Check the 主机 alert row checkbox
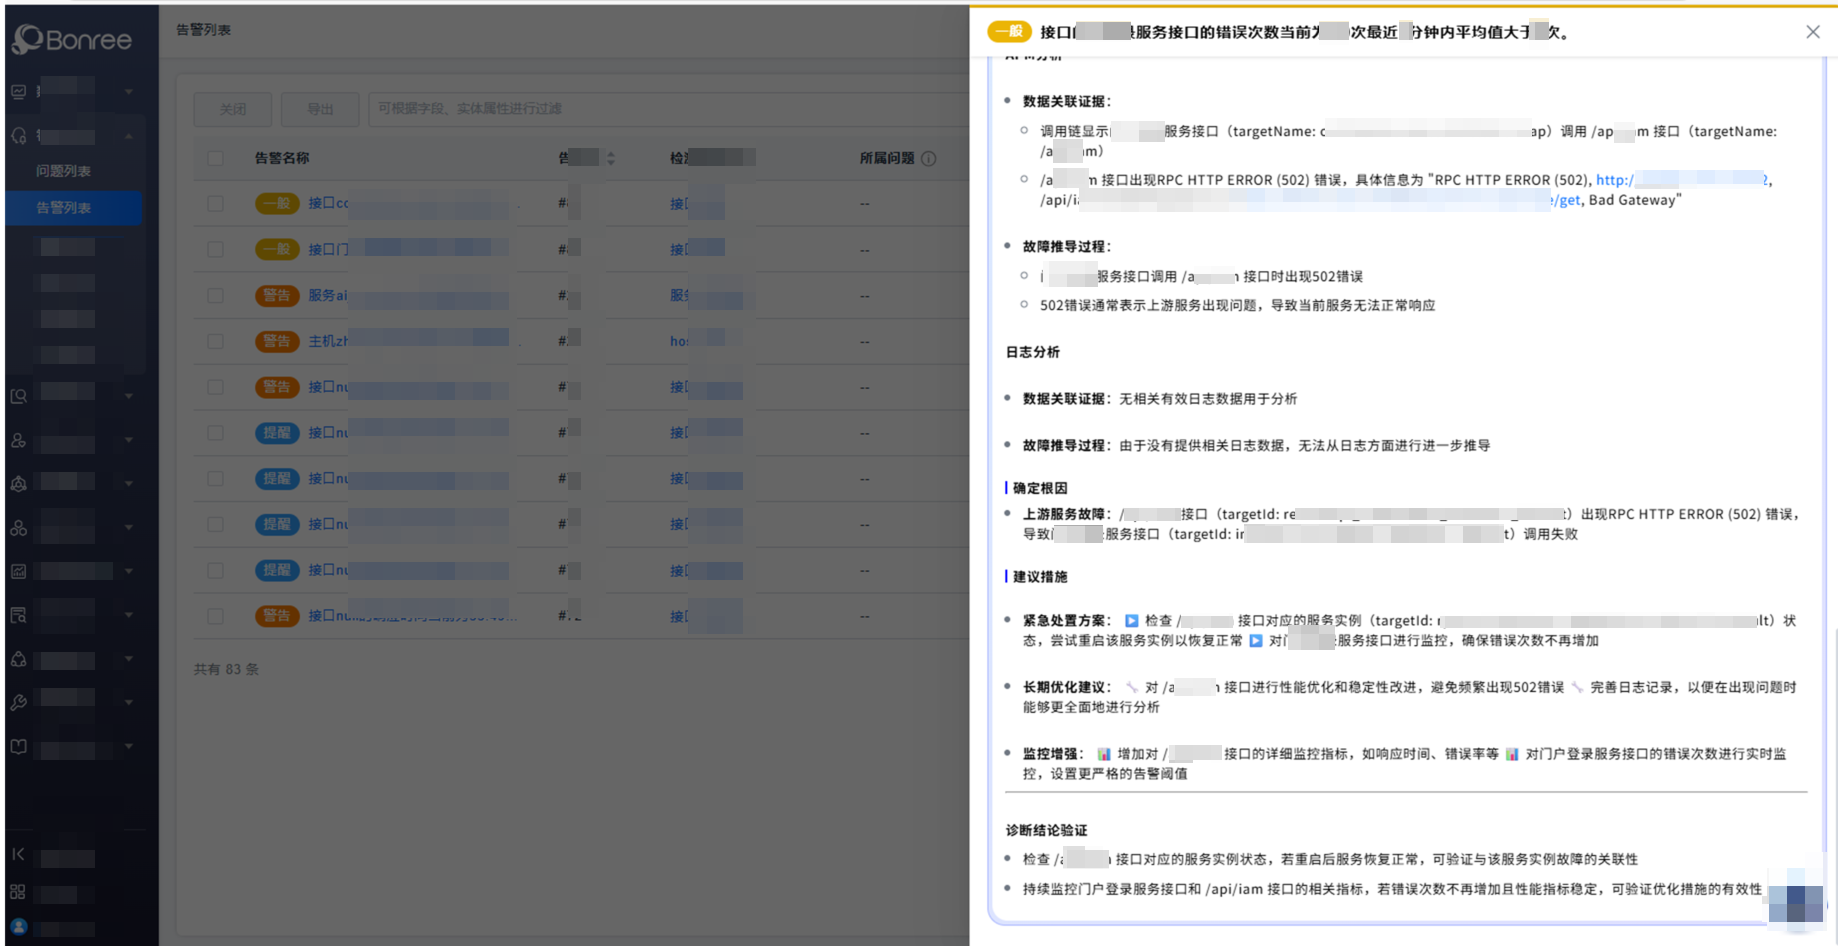Viewport: 1838px width, 946px height. [x=215, y=341]
